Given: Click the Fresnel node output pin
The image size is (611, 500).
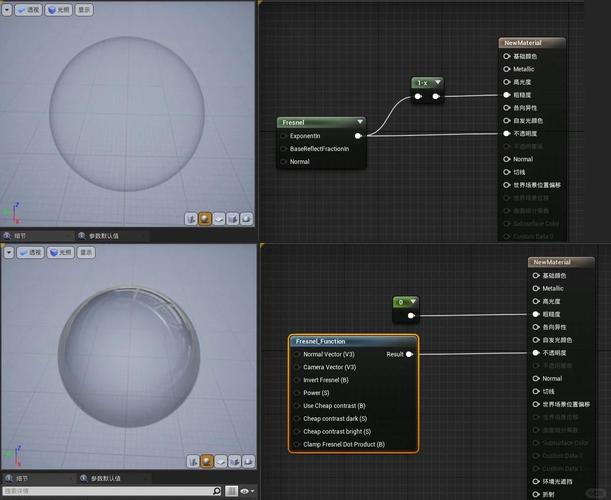Looking at the screenshot, I should coord(358,136).
